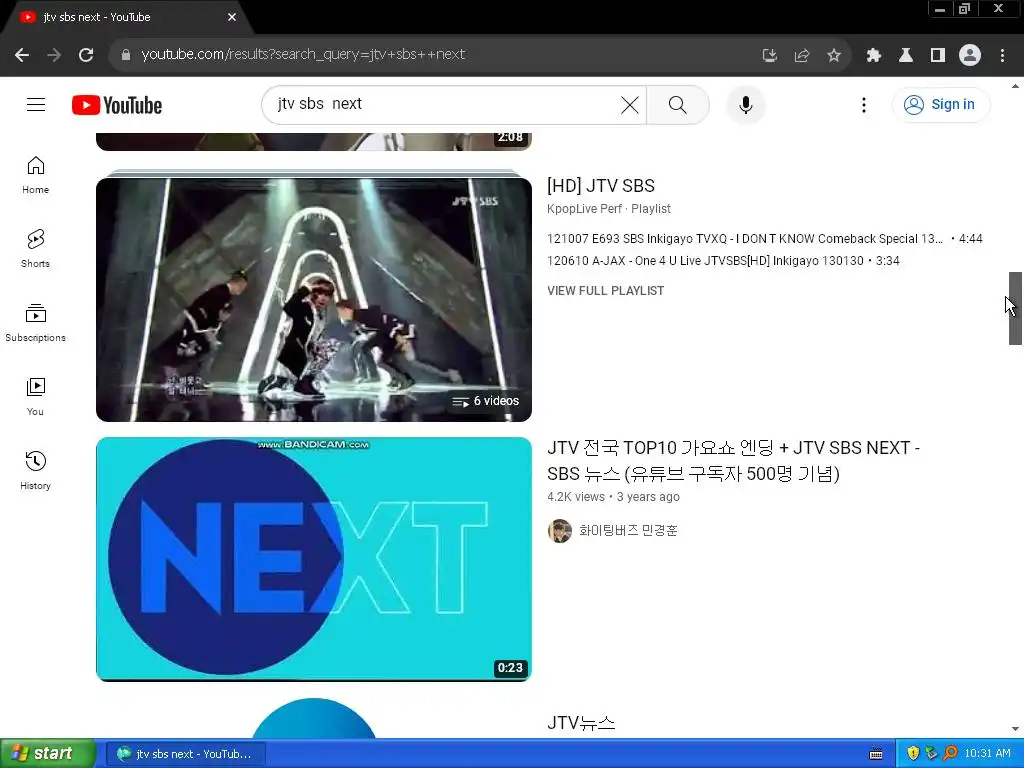The height and width of the screenshot is (768, 1024).
Task: Click the browser forward arrow
Action: pos(54,55)
